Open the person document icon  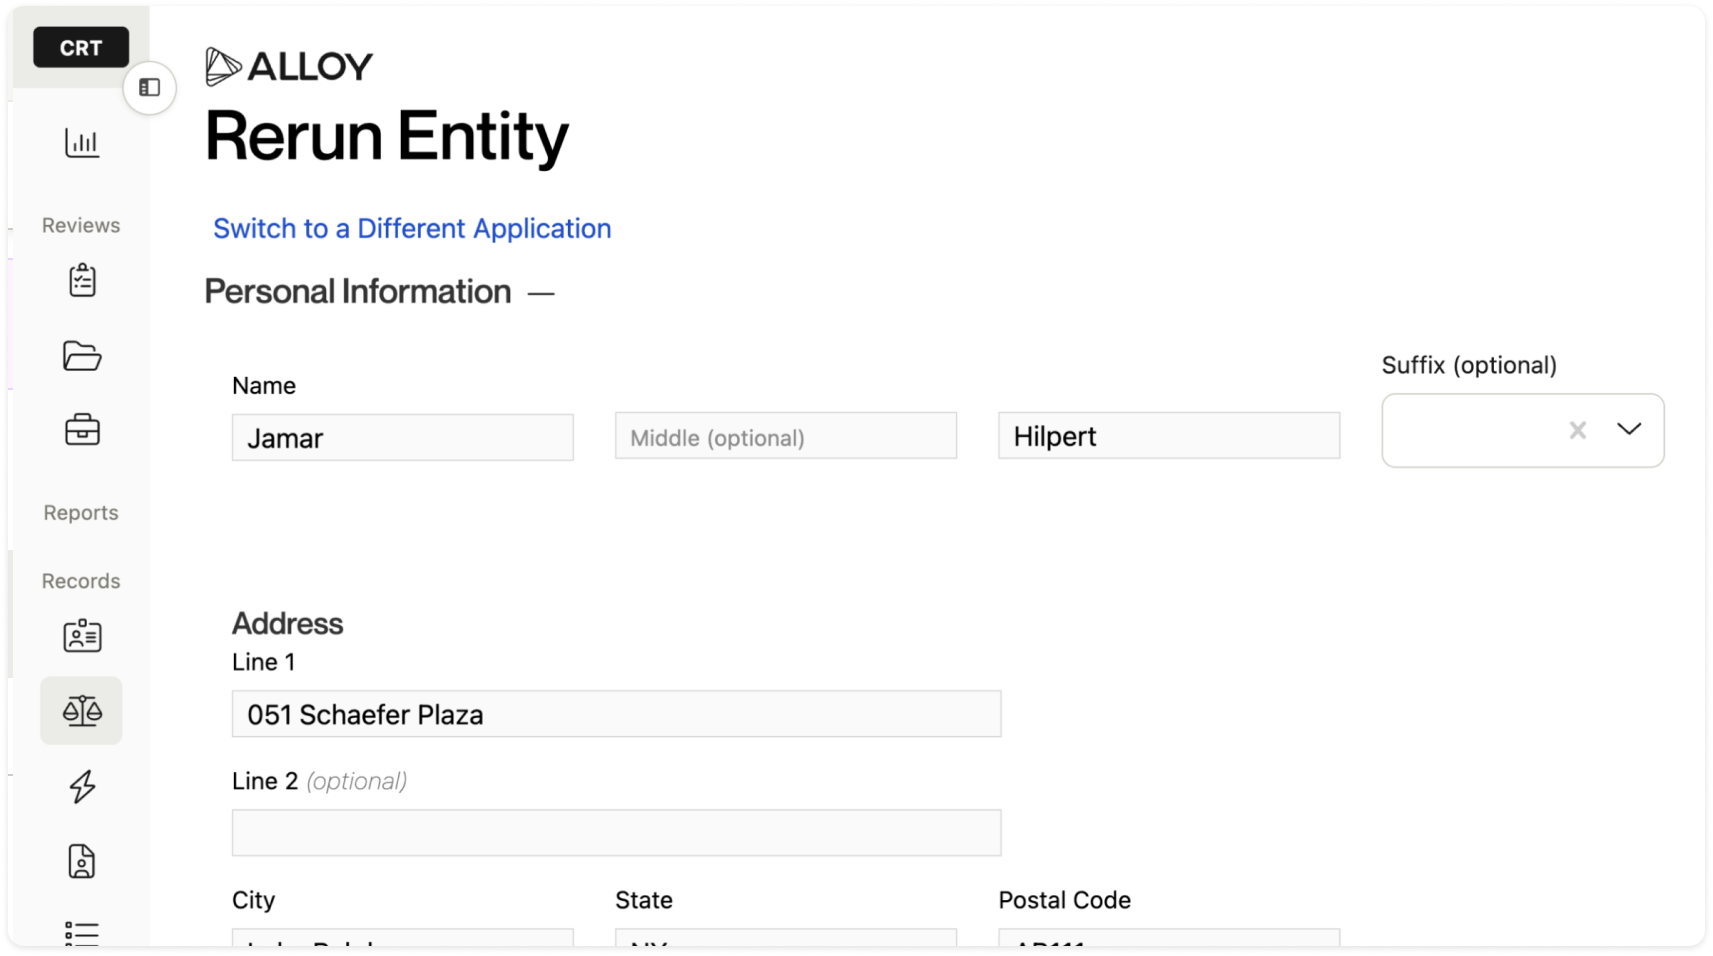[82, 861]
